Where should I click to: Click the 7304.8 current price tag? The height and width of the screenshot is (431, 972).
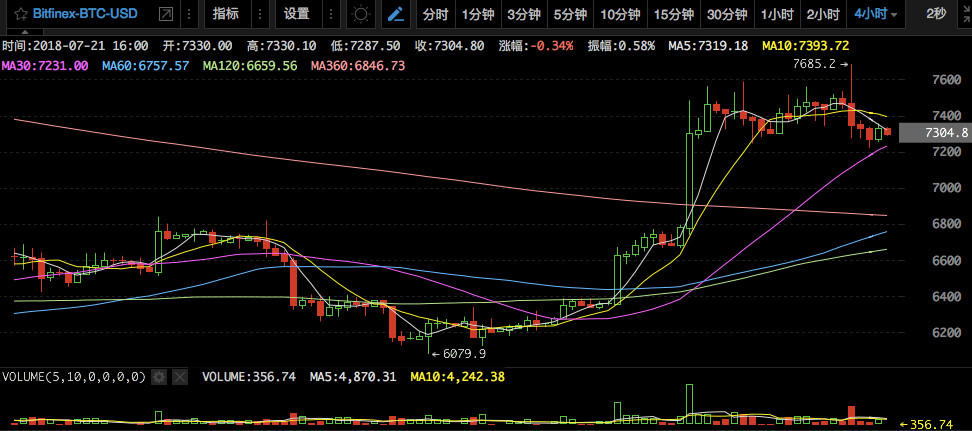tap(936, 132)
